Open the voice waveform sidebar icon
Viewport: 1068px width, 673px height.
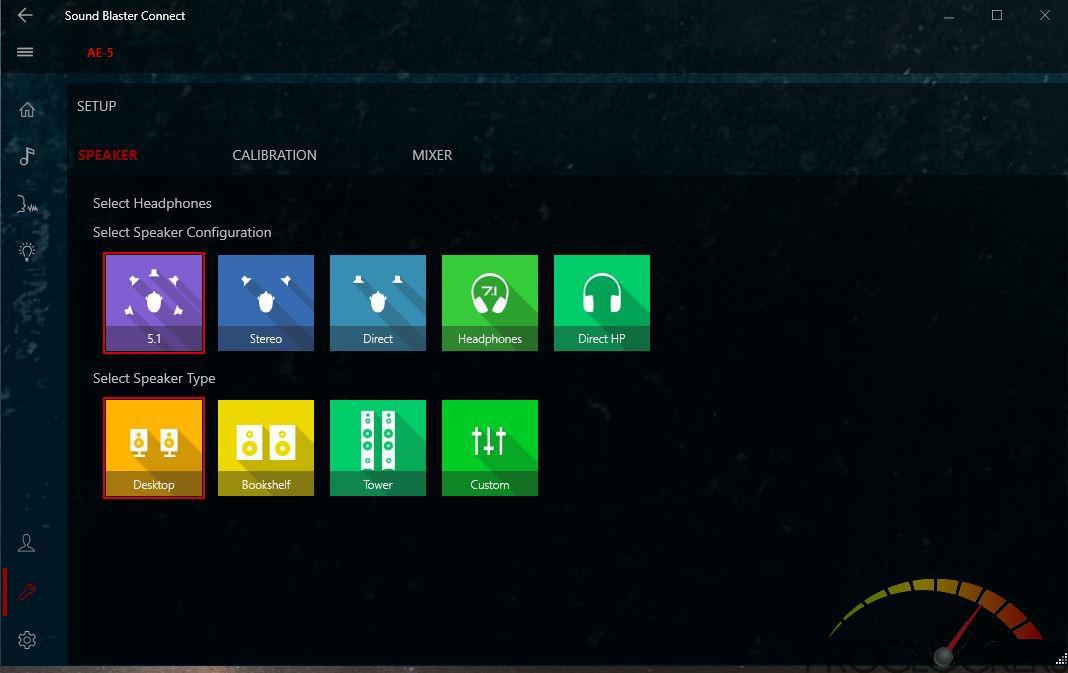(27, 203)
